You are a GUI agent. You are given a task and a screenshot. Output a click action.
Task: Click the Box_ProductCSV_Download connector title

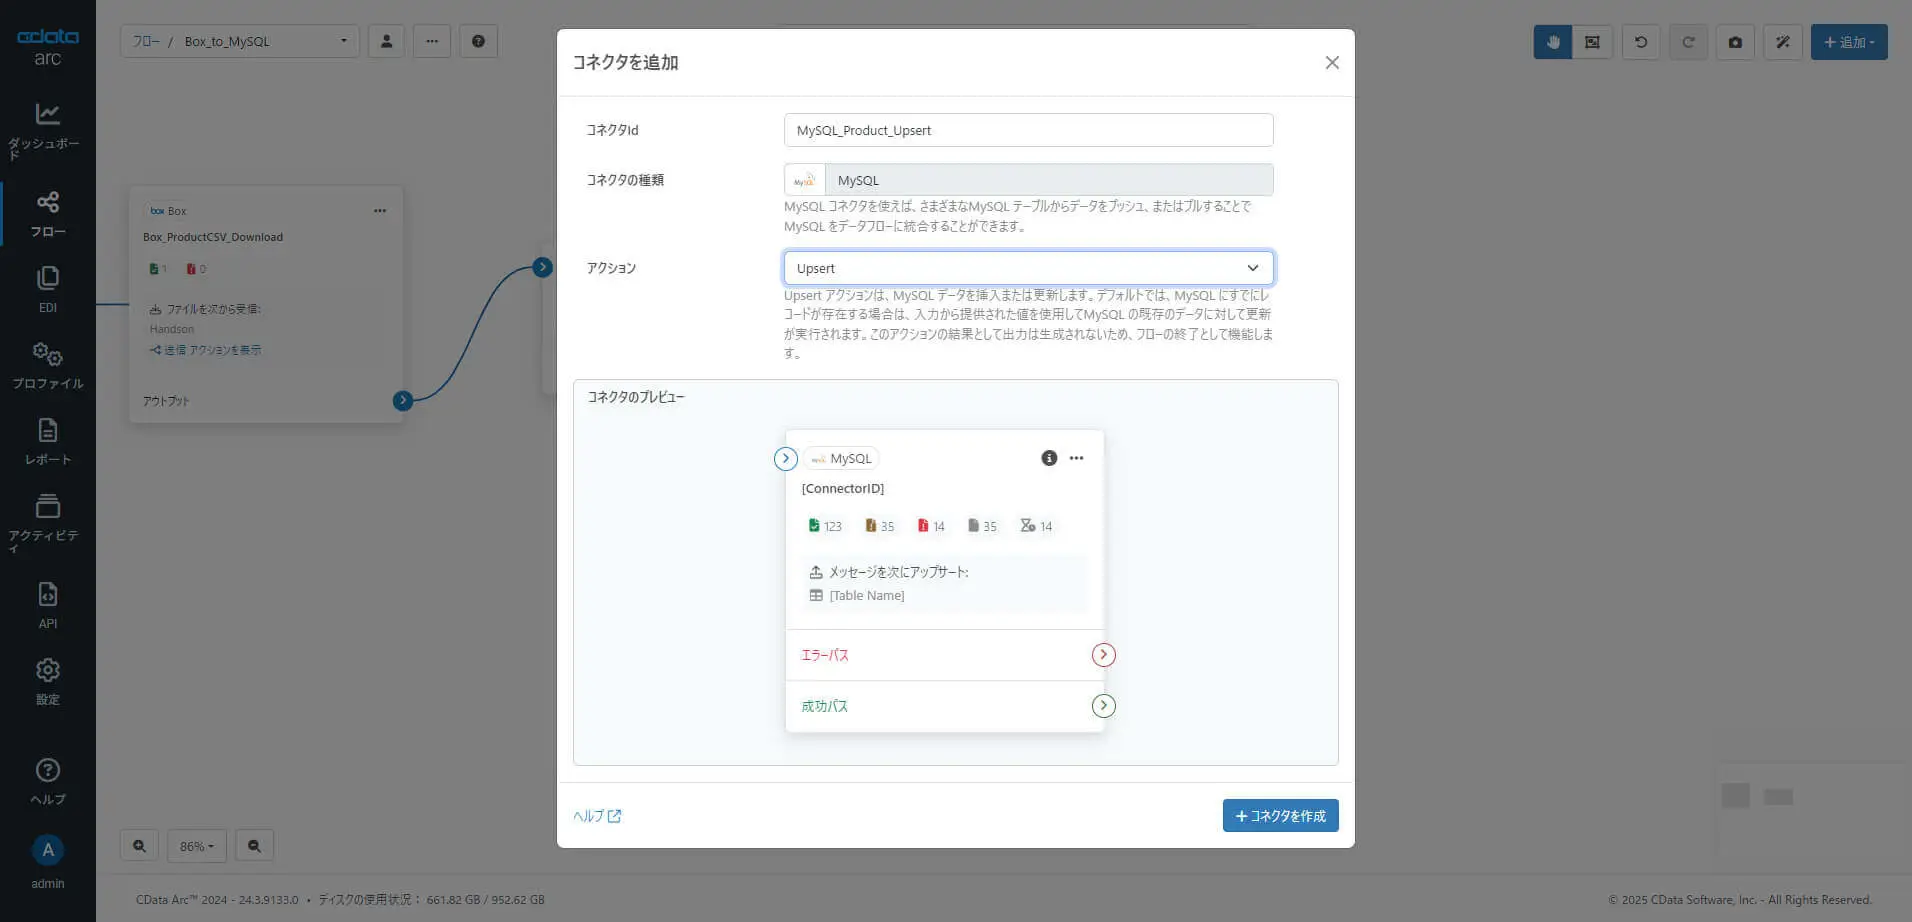(213, 237)
